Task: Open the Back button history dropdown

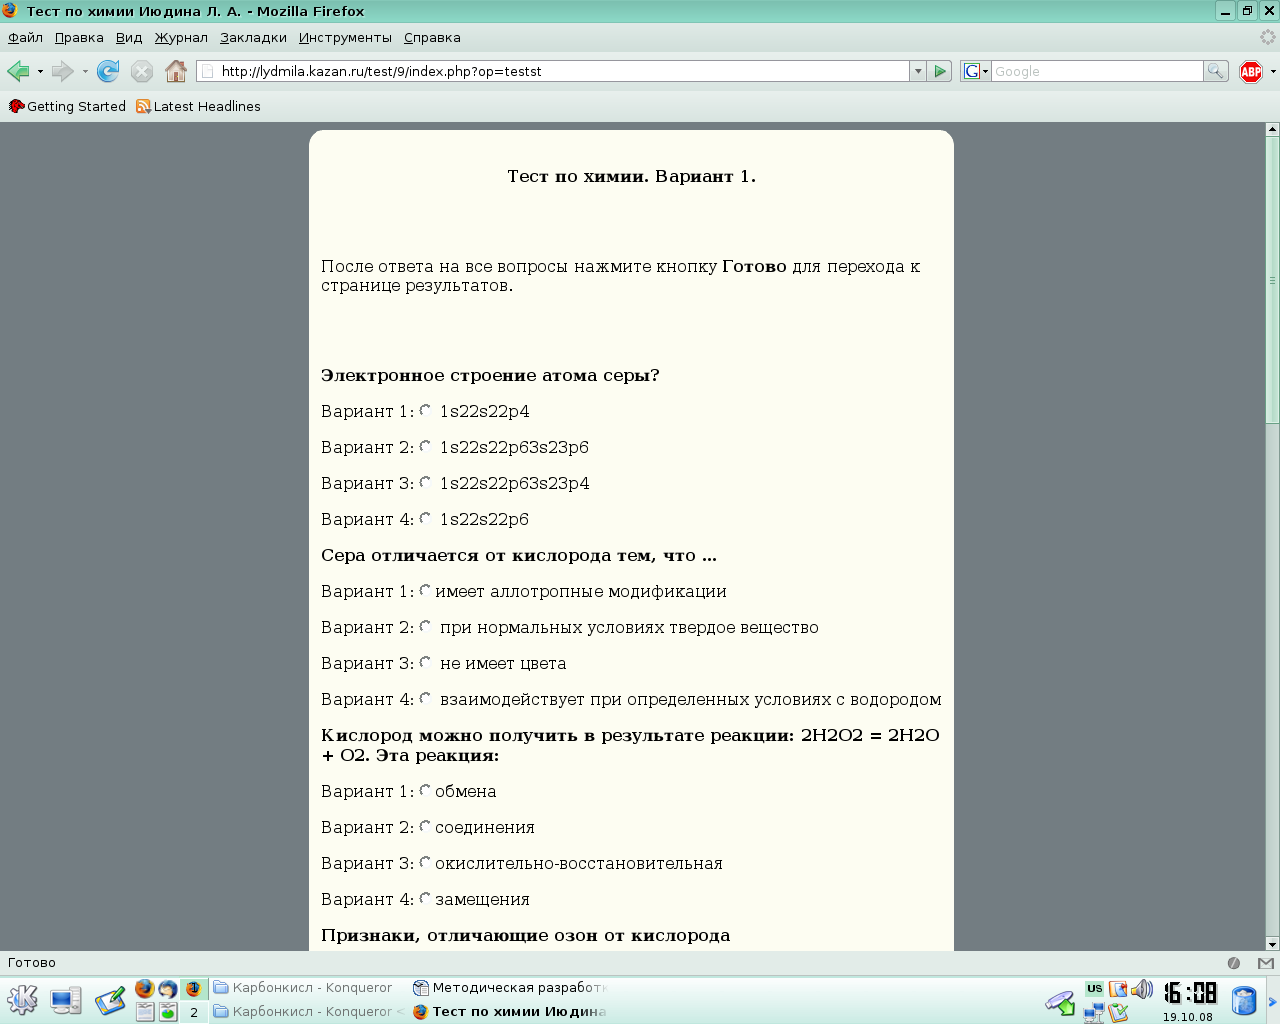Action: coord(40,71)
